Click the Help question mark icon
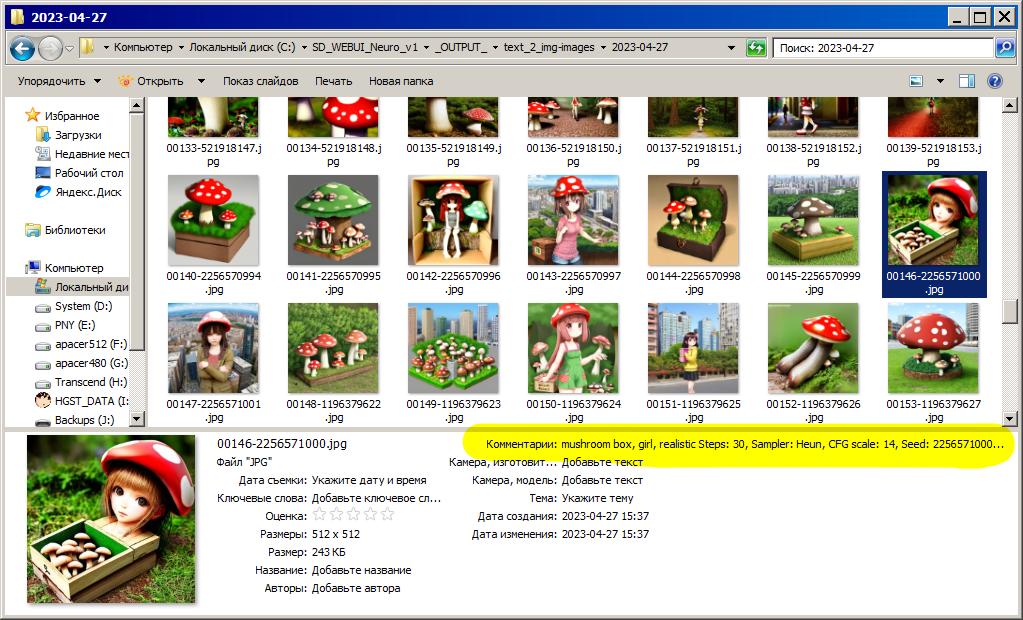 tap(994, 81)
